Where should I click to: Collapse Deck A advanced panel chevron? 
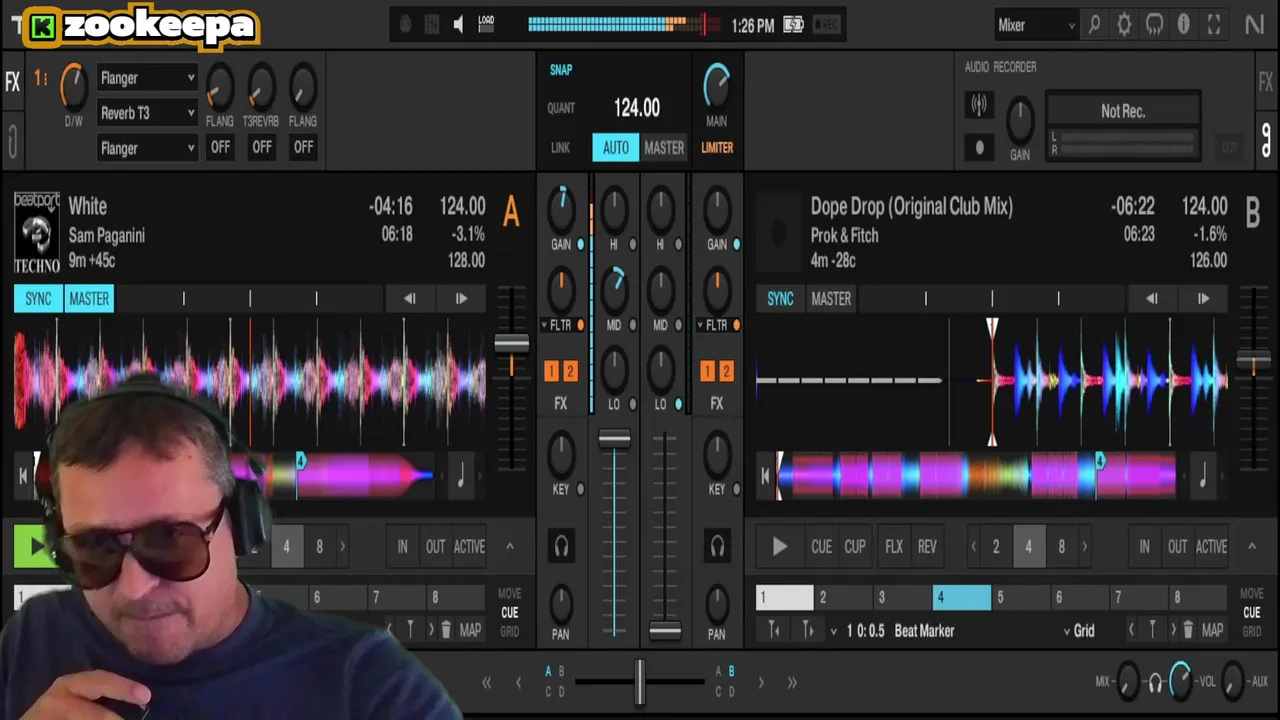(509, 546)
